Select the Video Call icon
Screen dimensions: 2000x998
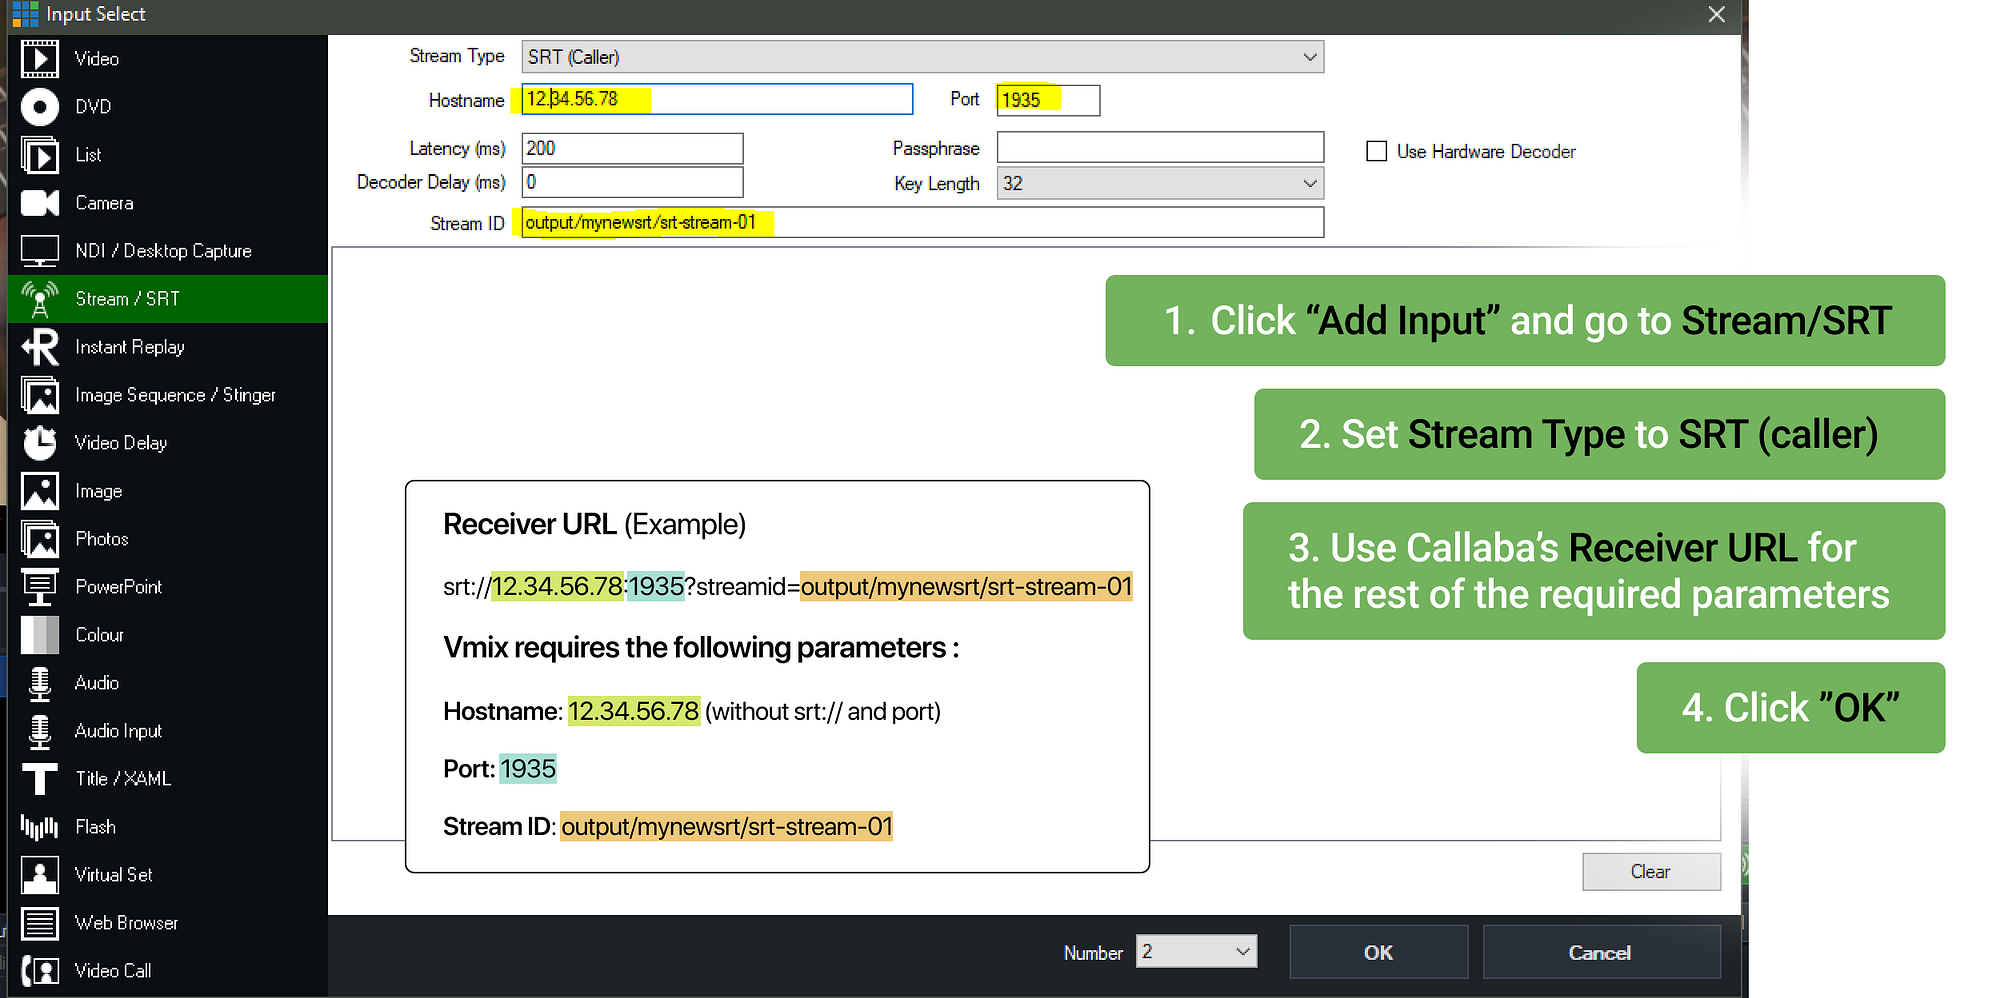tap(40, 970)
